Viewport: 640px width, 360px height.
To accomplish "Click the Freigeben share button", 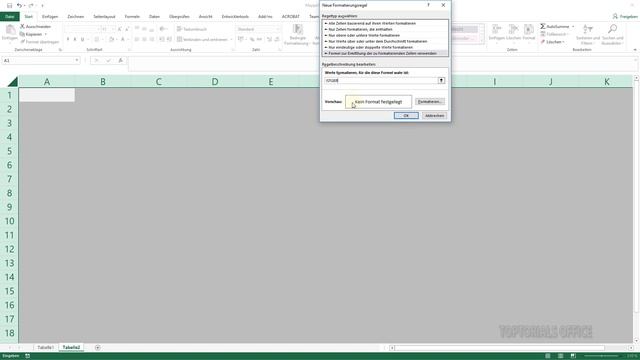I will point(625,16).
